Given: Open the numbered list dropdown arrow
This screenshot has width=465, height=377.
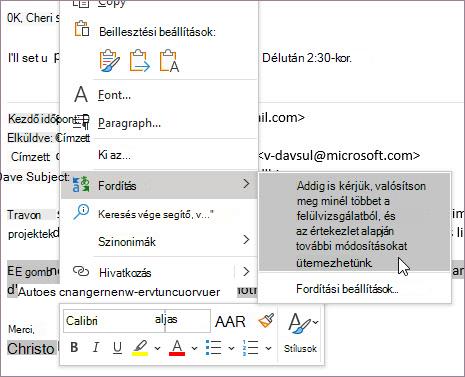Looking at the screenshot, I should [268, 349].
